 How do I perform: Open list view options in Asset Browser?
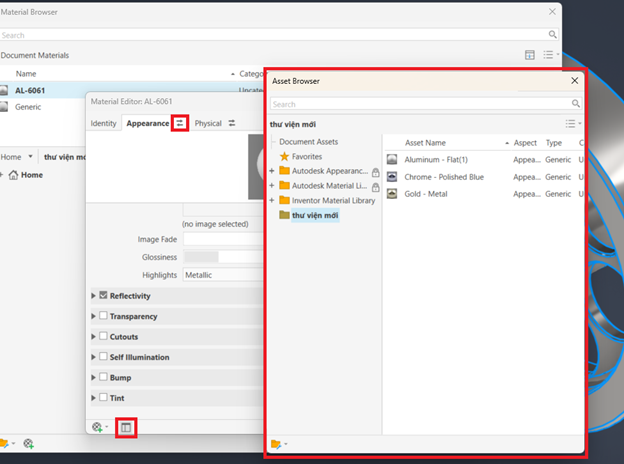(x=573, y=124)
